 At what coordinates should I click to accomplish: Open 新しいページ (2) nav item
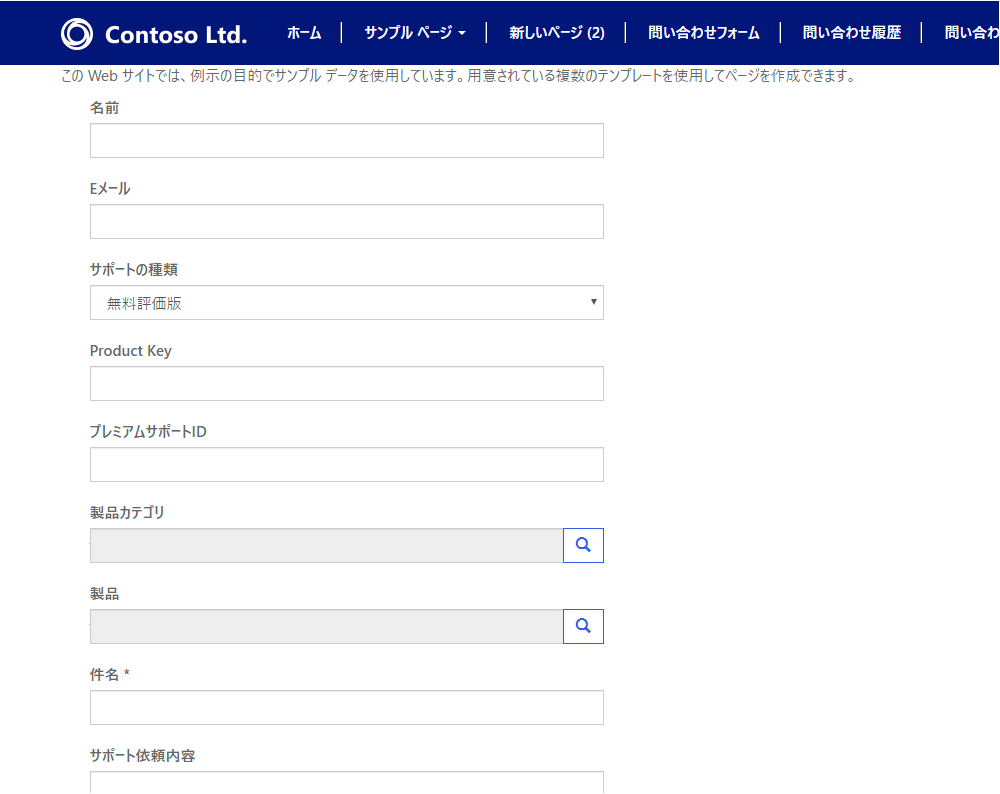click(x=557, y=33)
